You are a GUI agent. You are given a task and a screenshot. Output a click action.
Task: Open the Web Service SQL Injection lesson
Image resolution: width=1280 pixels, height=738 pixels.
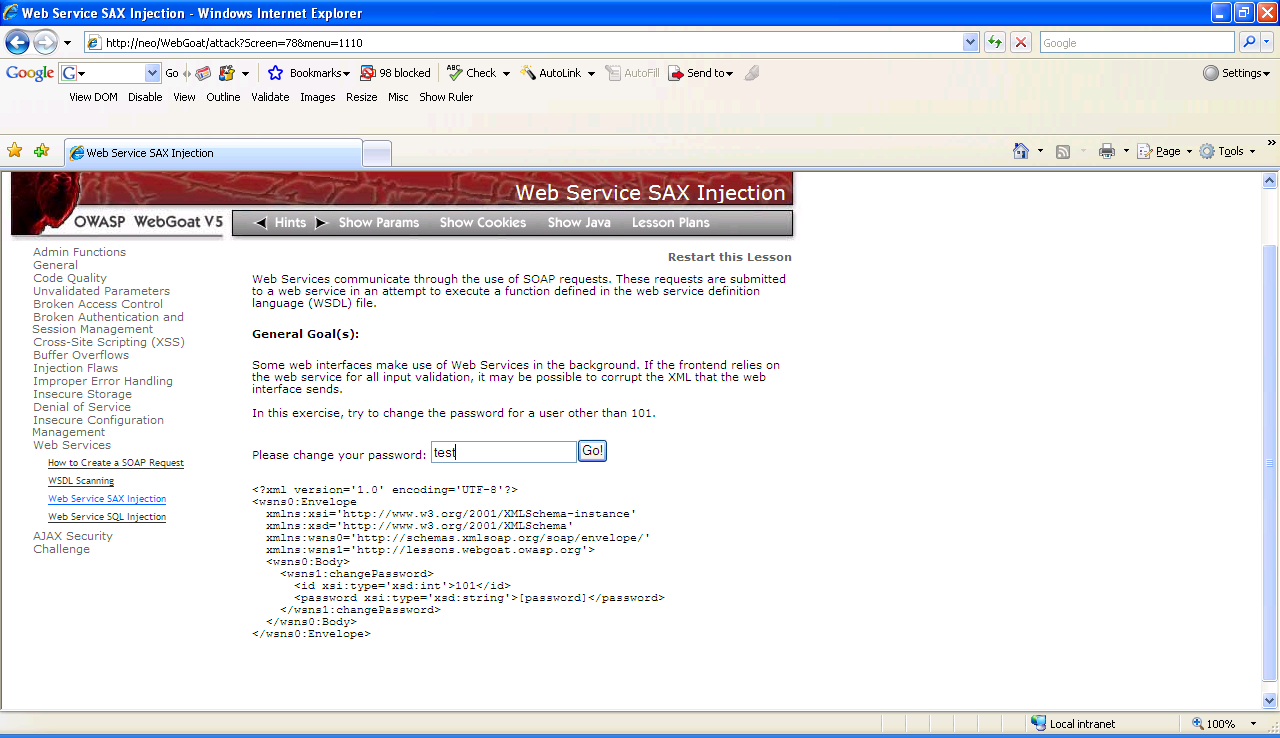click(107, 517)
